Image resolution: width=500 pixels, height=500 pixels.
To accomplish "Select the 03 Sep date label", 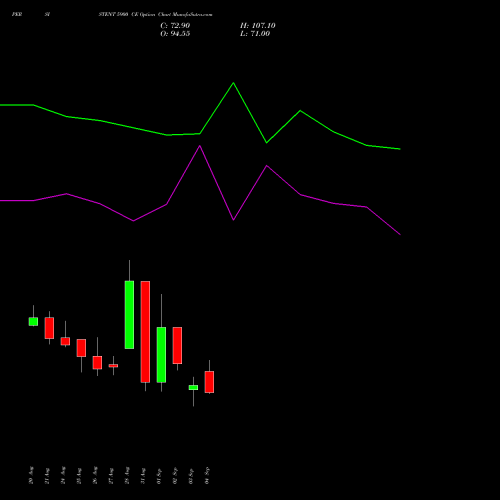I will click(191, 475).
